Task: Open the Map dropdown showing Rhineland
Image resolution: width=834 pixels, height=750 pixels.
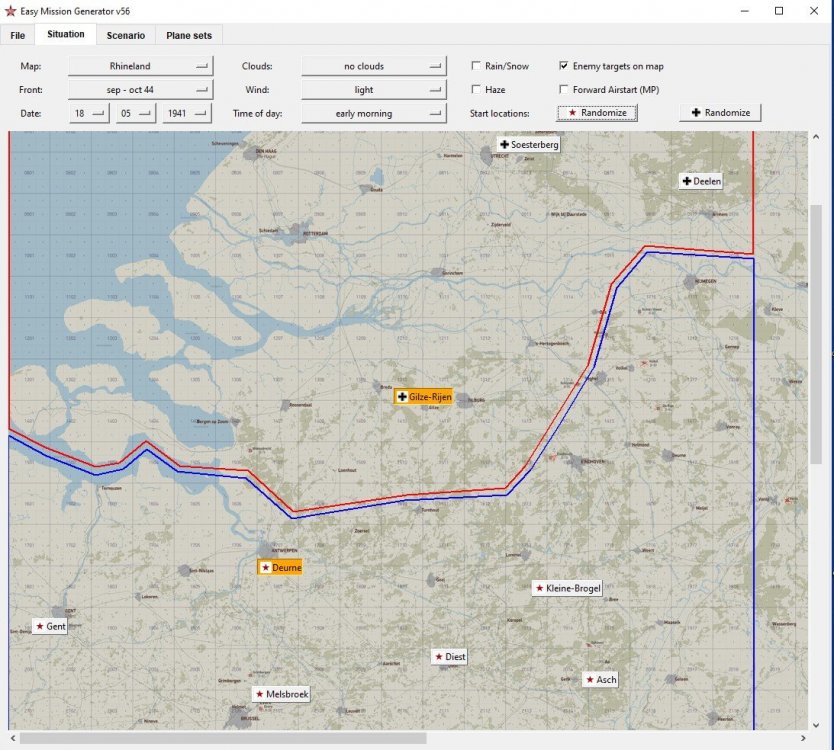Action: coord(140,66)
